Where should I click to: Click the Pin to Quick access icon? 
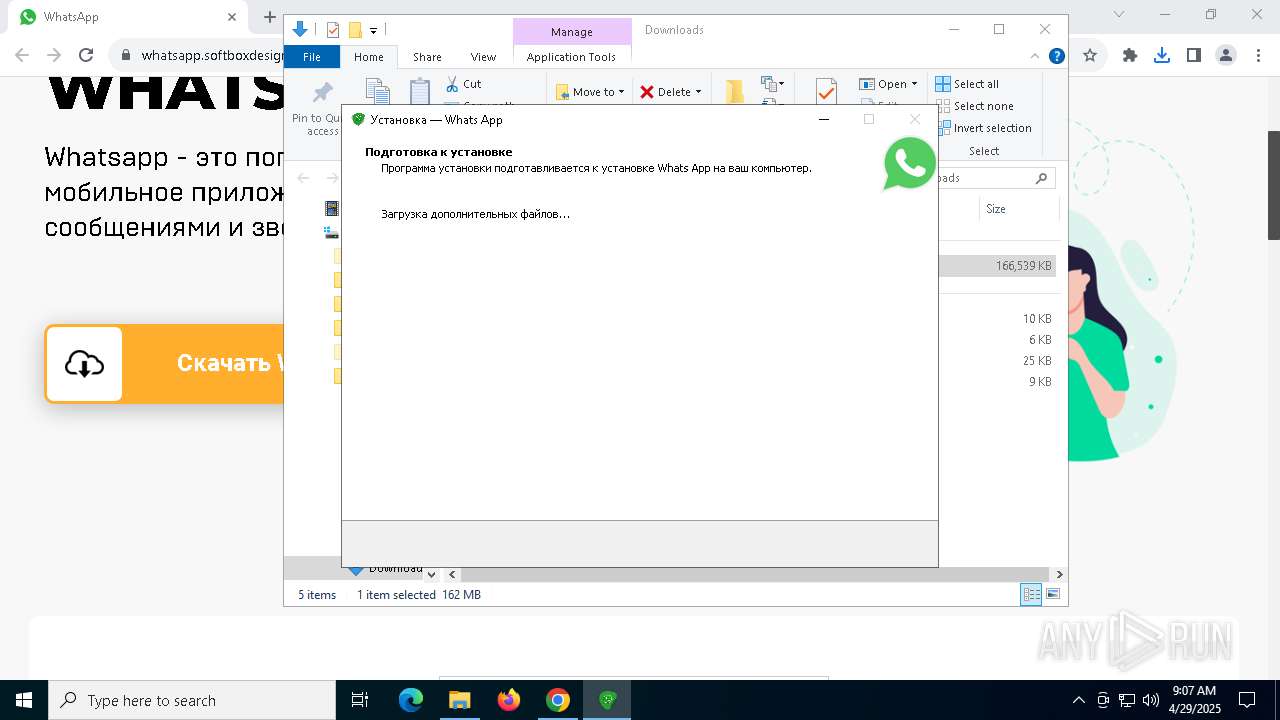[x=322, y=94]
